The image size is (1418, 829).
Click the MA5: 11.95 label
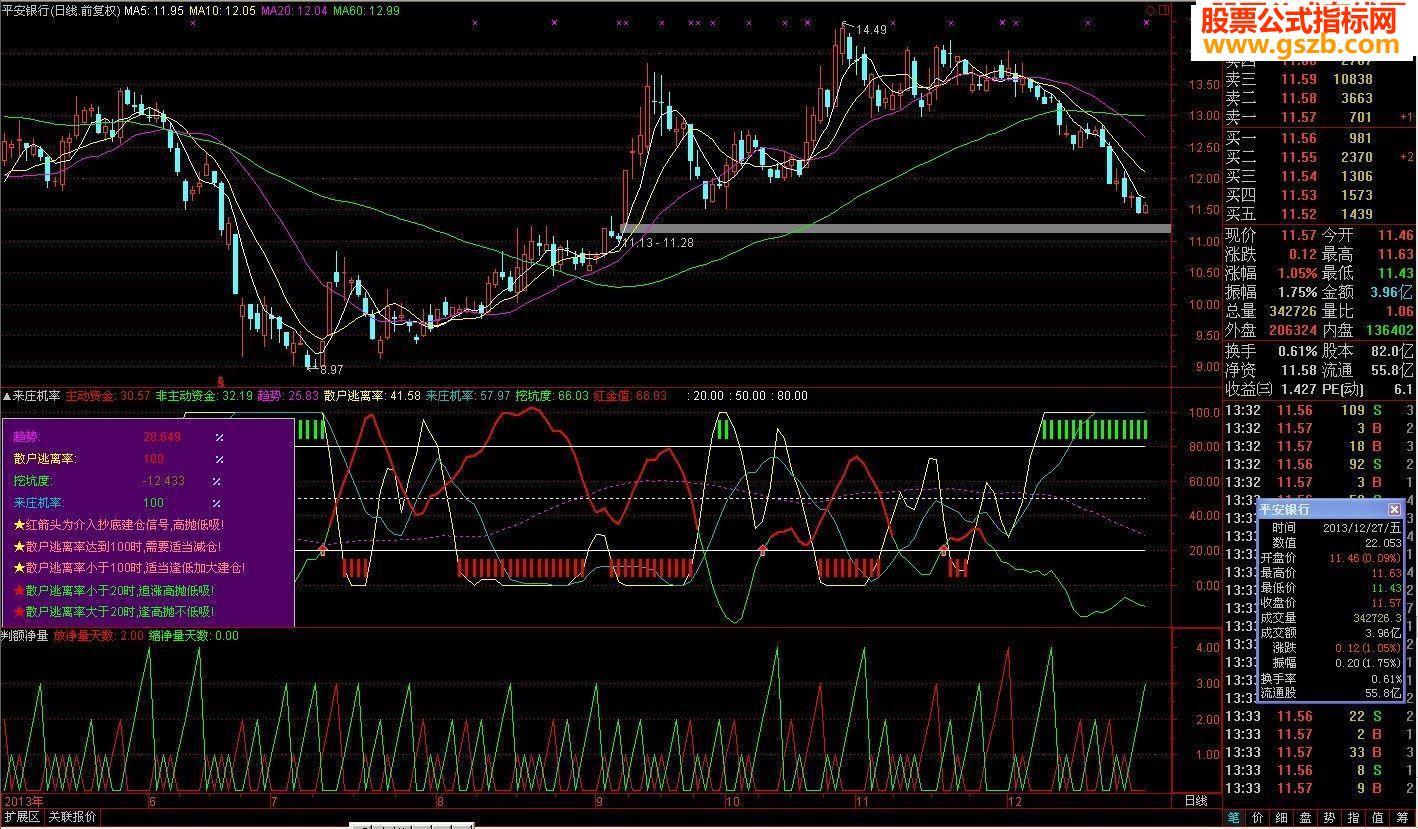(154, 10)
